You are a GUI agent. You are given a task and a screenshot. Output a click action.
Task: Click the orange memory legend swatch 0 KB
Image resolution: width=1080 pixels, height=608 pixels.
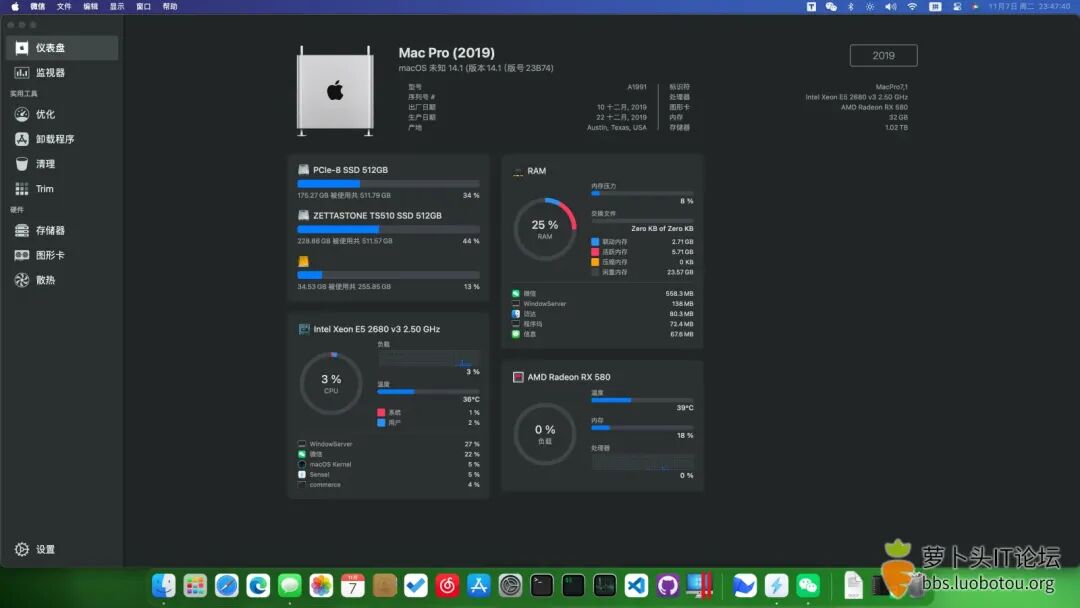(595, 262)
